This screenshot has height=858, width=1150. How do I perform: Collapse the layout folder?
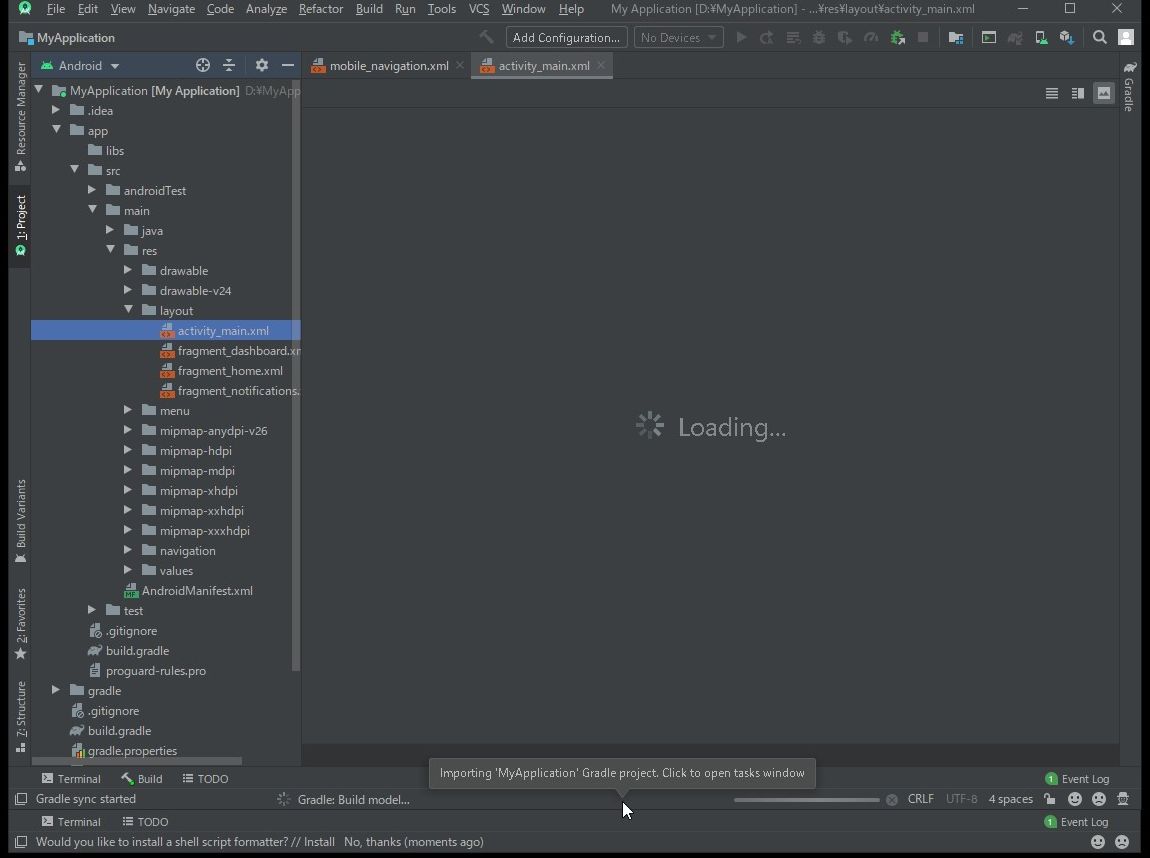(x=128, y=310)
